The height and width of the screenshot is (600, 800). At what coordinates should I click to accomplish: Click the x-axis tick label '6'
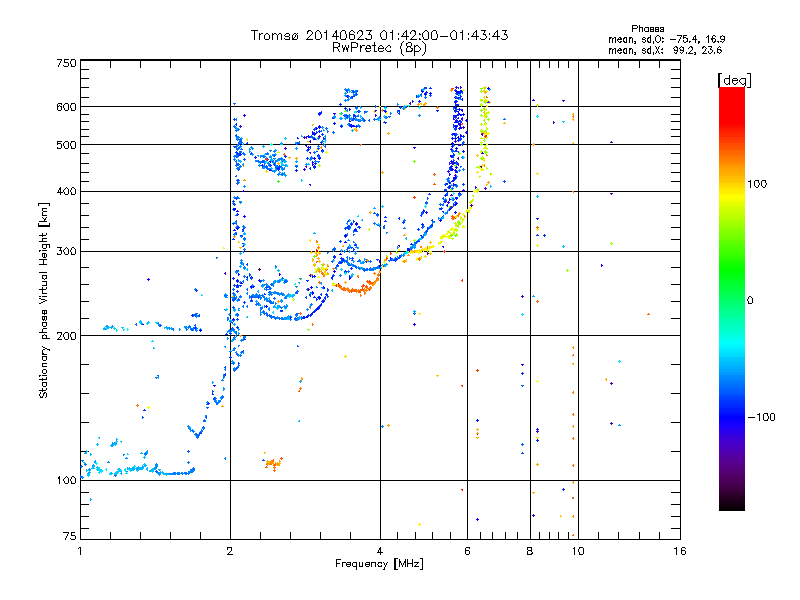pos(467,551)
